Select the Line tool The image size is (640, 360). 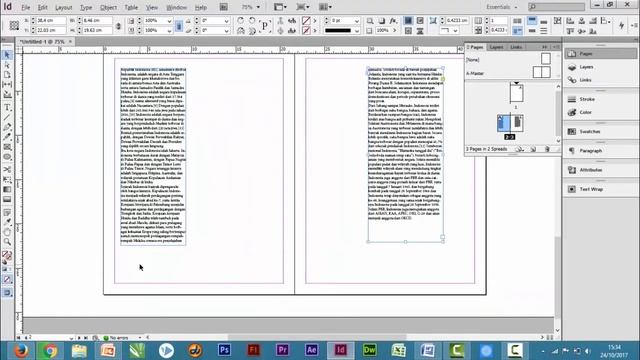point(7,118)
